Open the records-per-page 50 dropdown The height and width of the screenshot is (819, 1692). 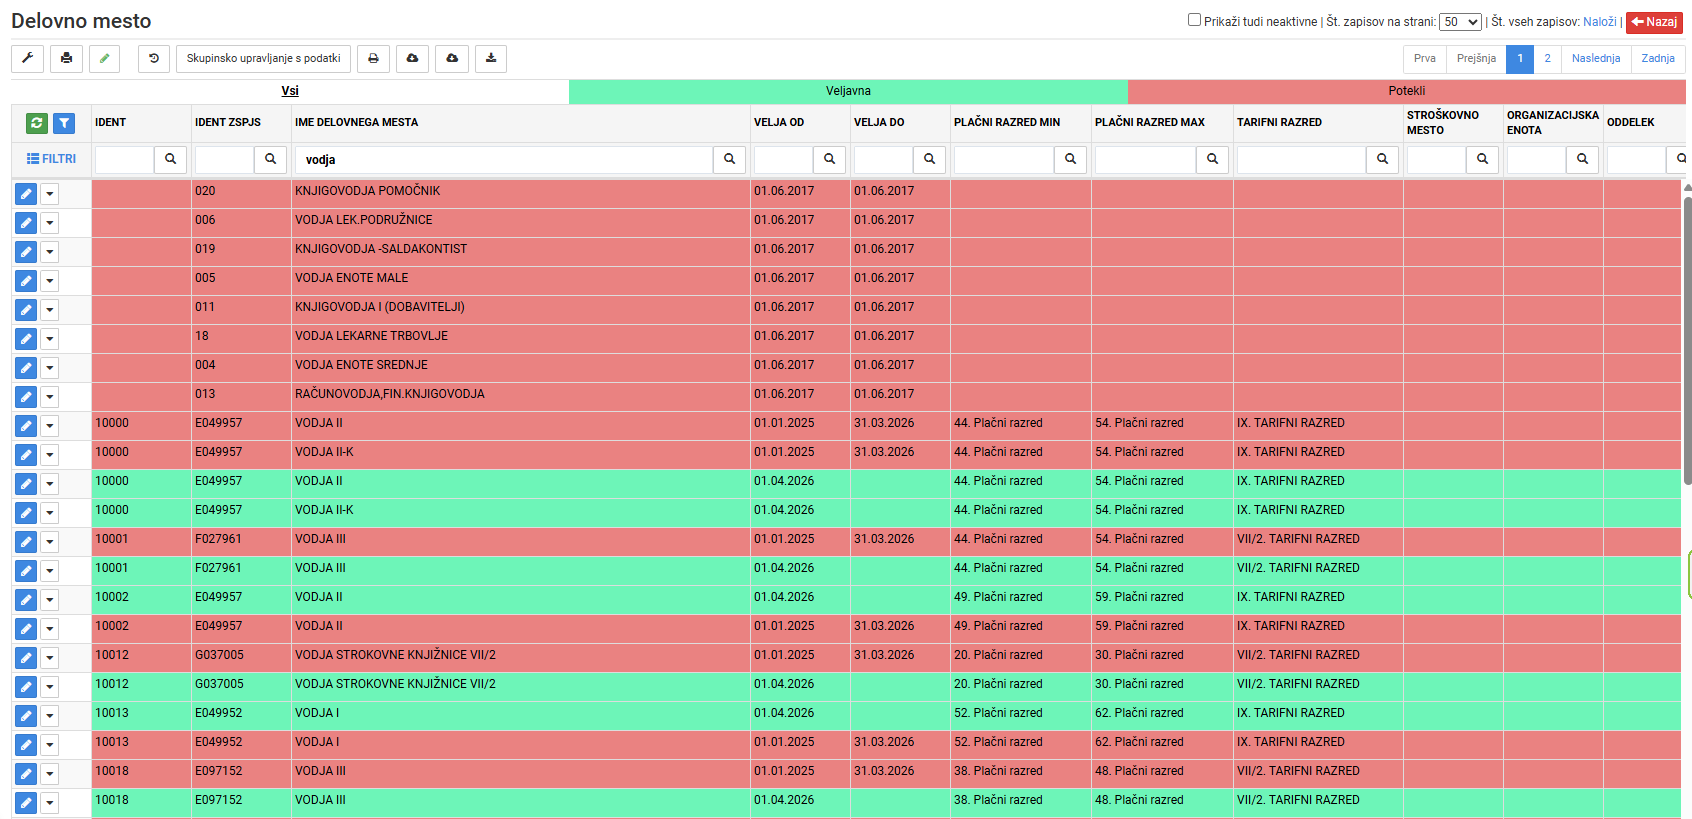(x=1460, y=22)
